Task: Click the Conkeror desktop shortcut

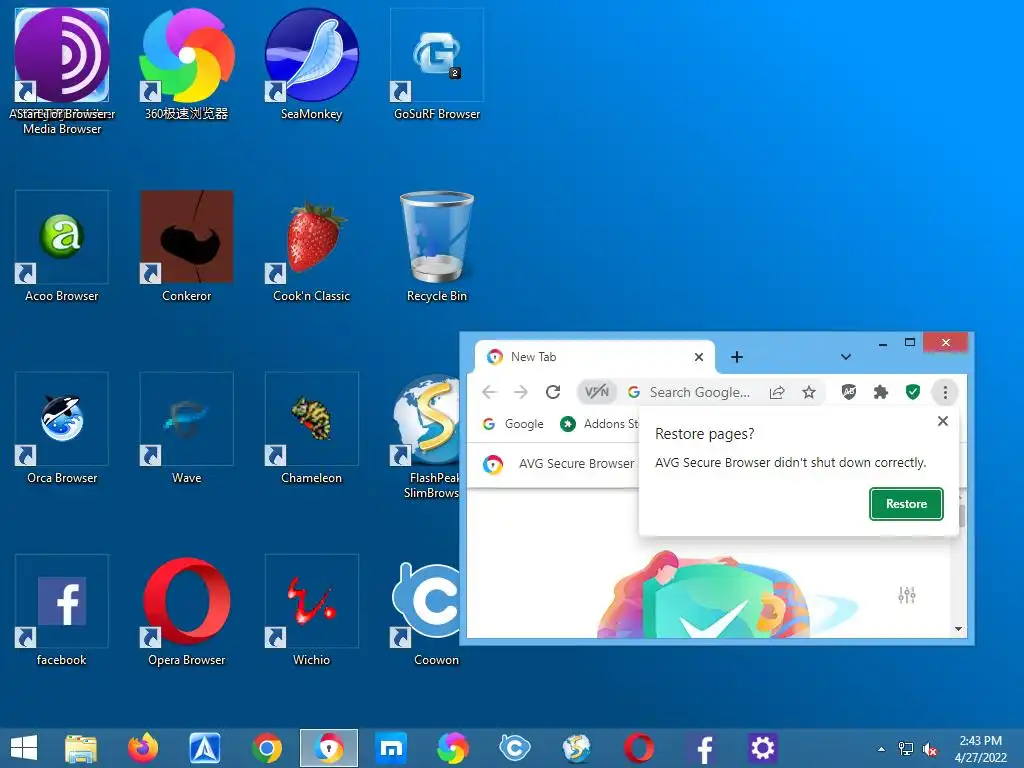Action: 187,237
